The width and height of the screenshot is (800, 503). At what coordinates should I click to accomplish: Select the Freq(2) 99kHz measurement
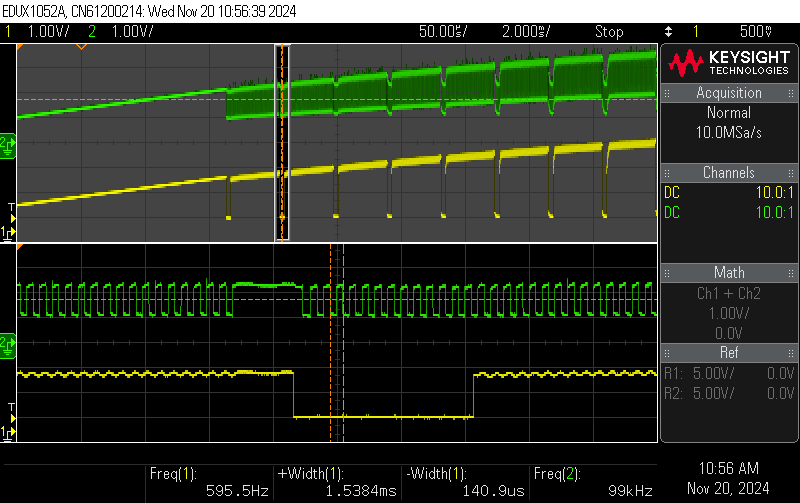[593, 482]
